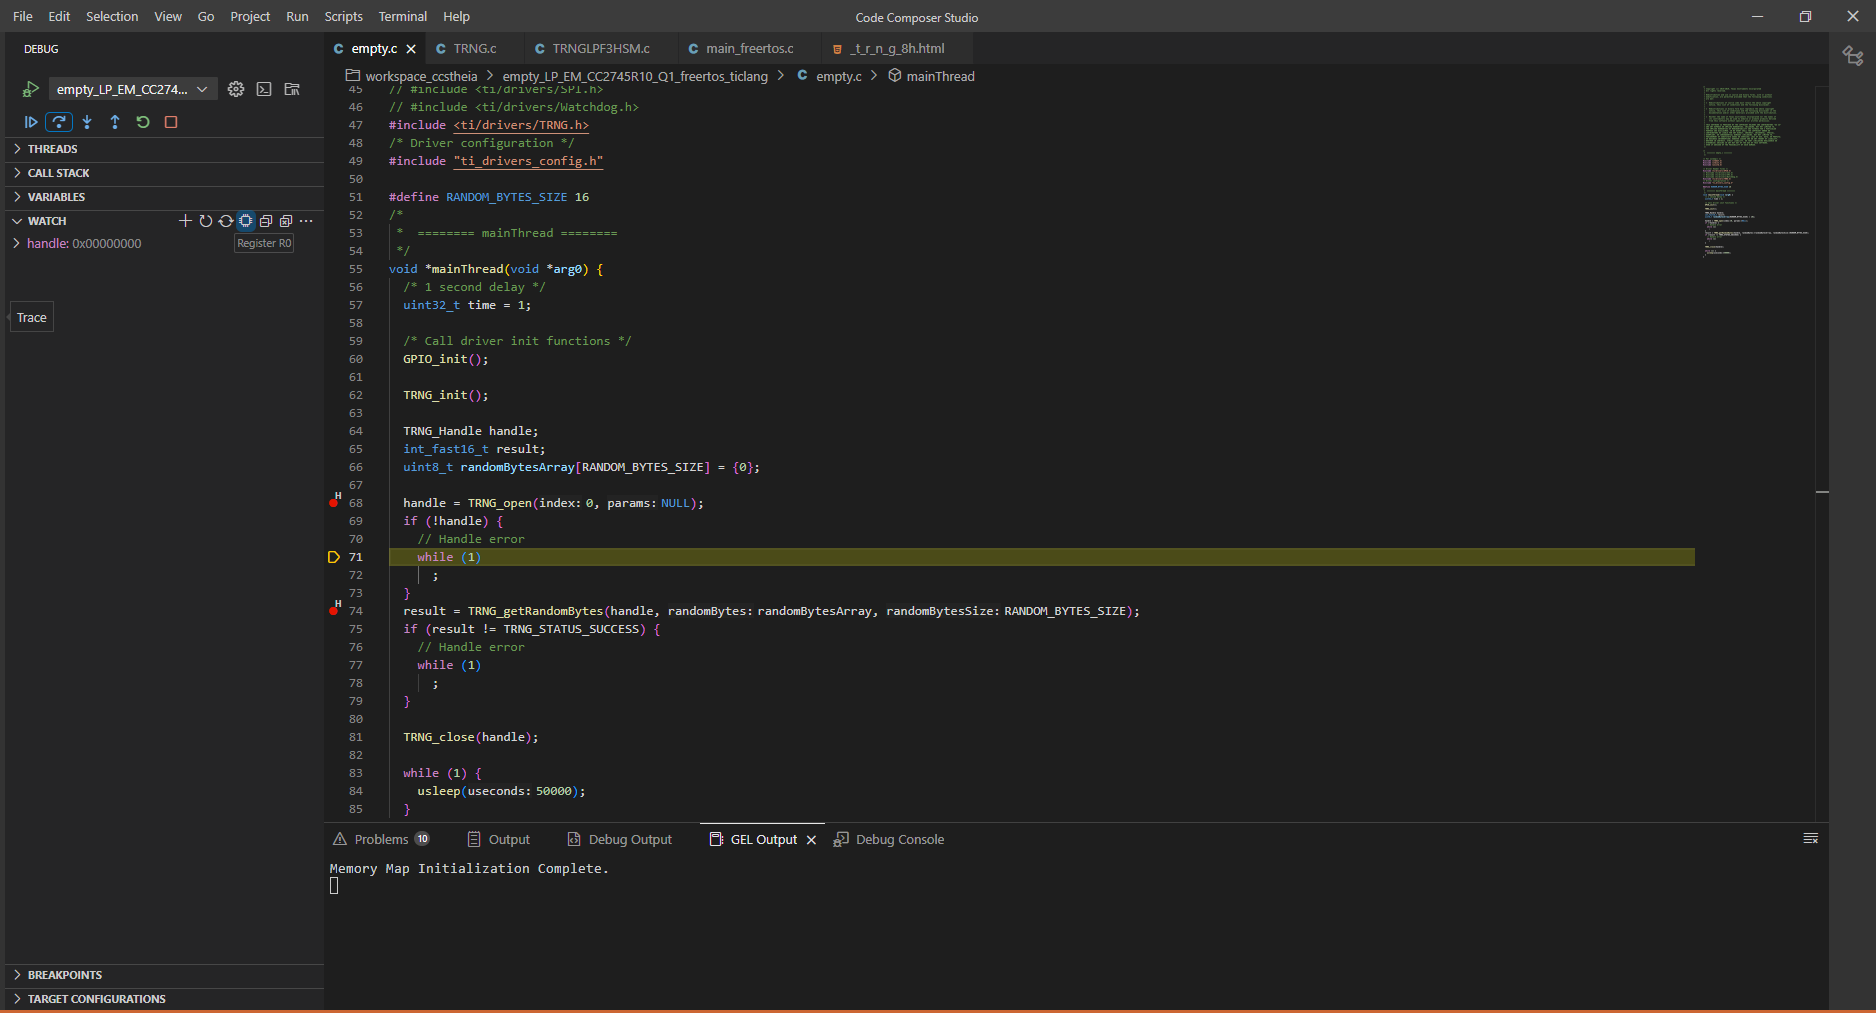Expand the CALL STACK section
This screenshot has height=1013, width=1876.
tap(59, 173)
